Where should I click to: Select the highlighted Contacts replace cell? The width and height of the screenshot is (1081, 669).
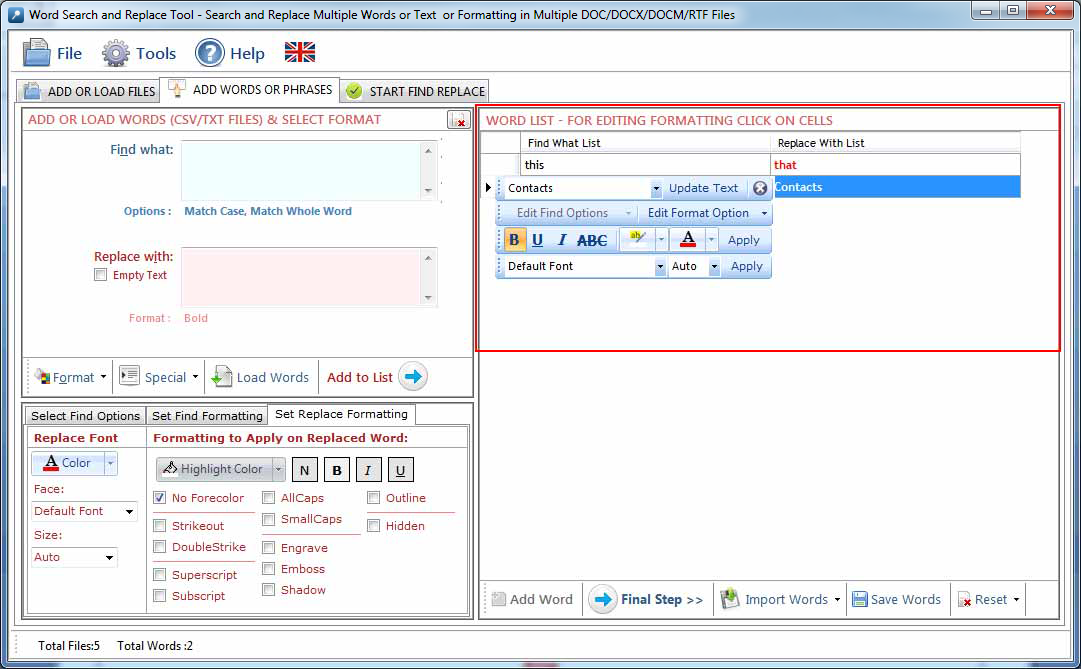pos(897,187)
